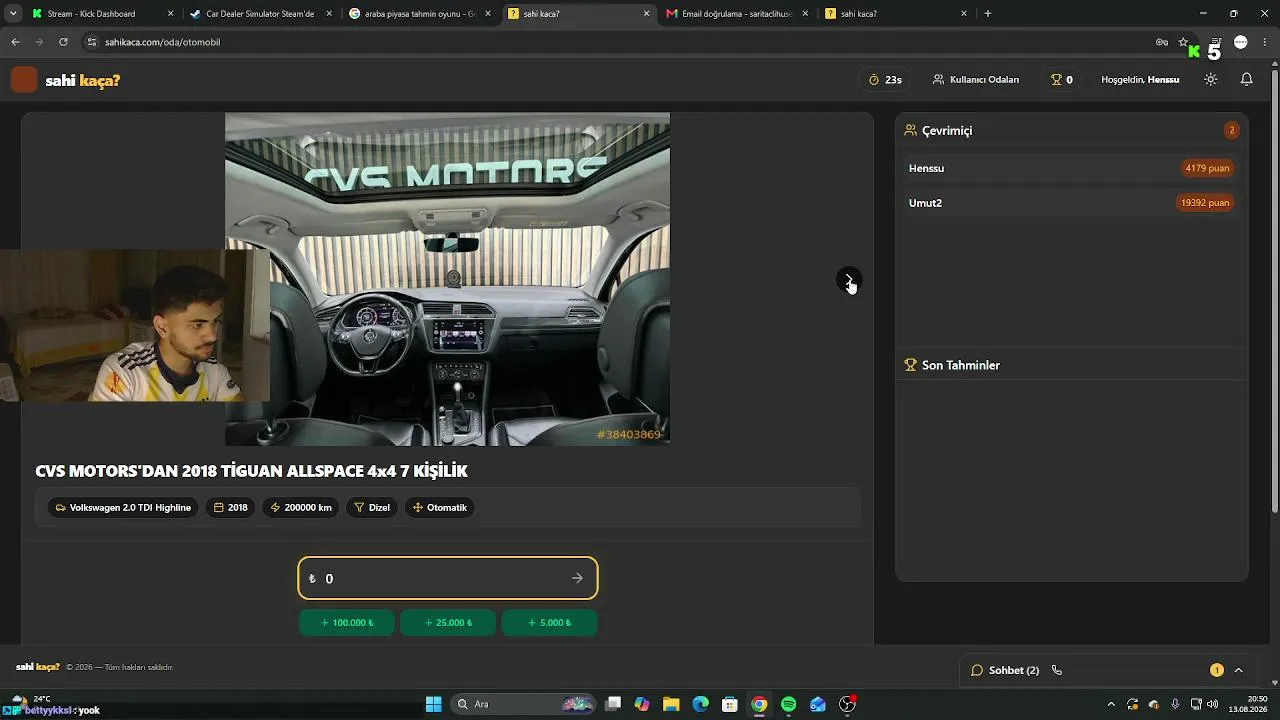Switch to the araba piyasa tahmin oyunu tab
Viewport: 1280px width, 720px height.
[418, 14]
